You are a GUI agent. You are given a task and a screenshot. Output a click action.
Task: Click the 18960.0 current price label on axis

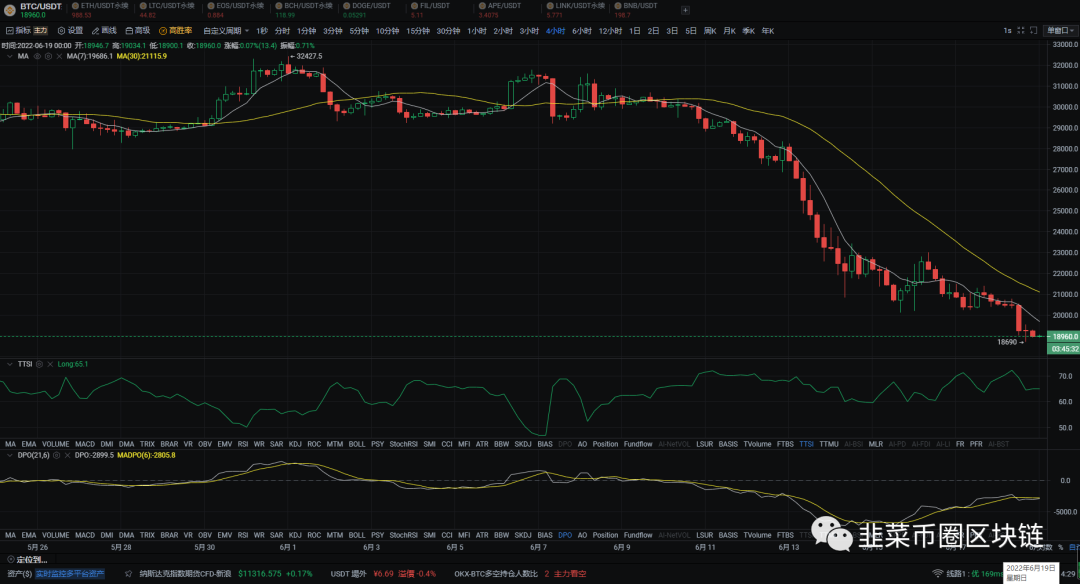click(1063, 337)
